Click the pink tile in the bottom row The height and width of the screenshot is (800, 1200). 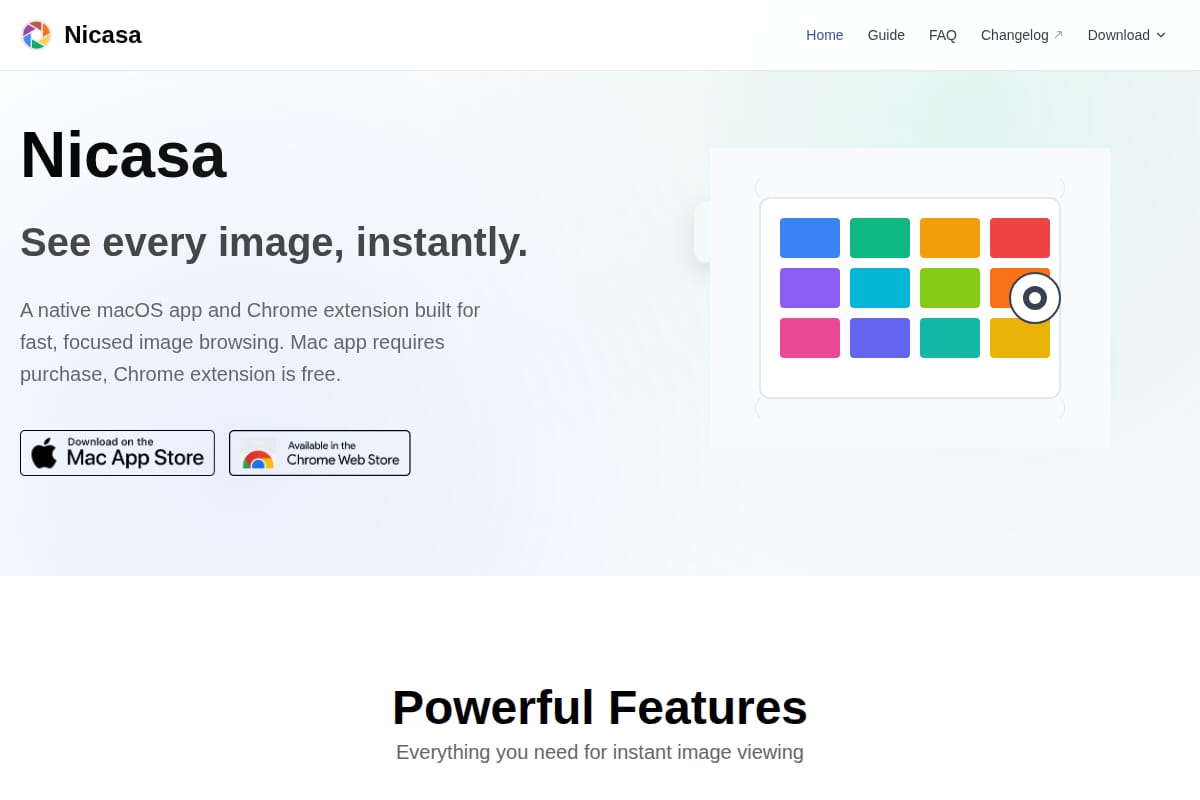(810, 338)
